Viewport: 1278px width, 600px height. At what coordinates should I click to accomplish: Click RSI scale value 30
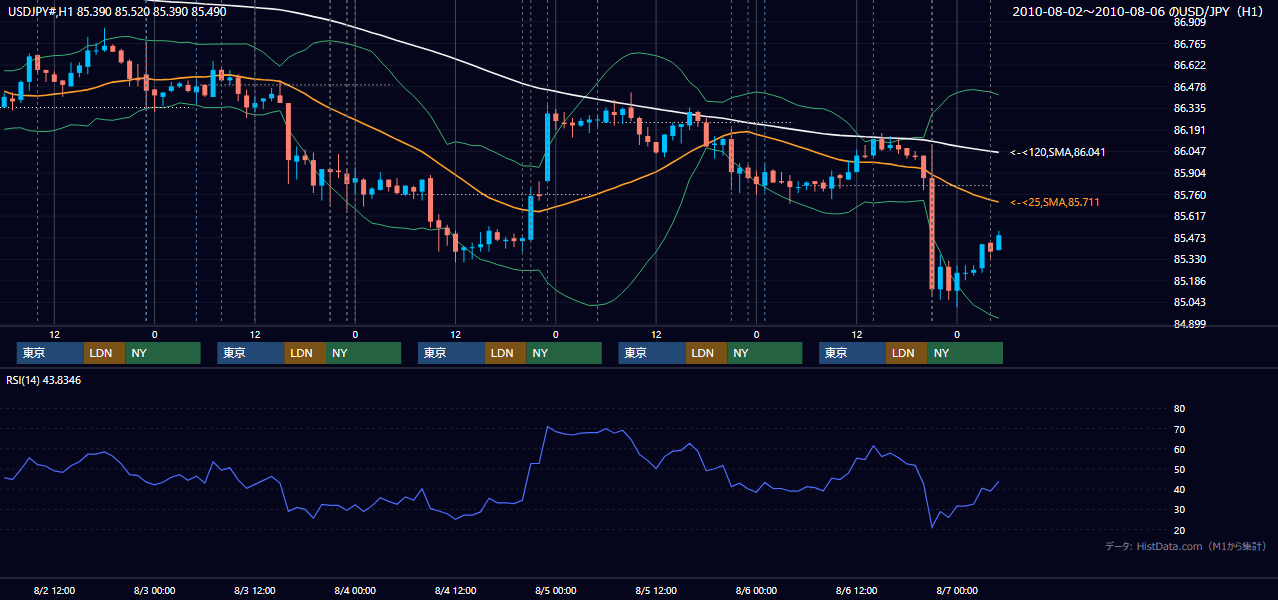(x=1179, y=509)
